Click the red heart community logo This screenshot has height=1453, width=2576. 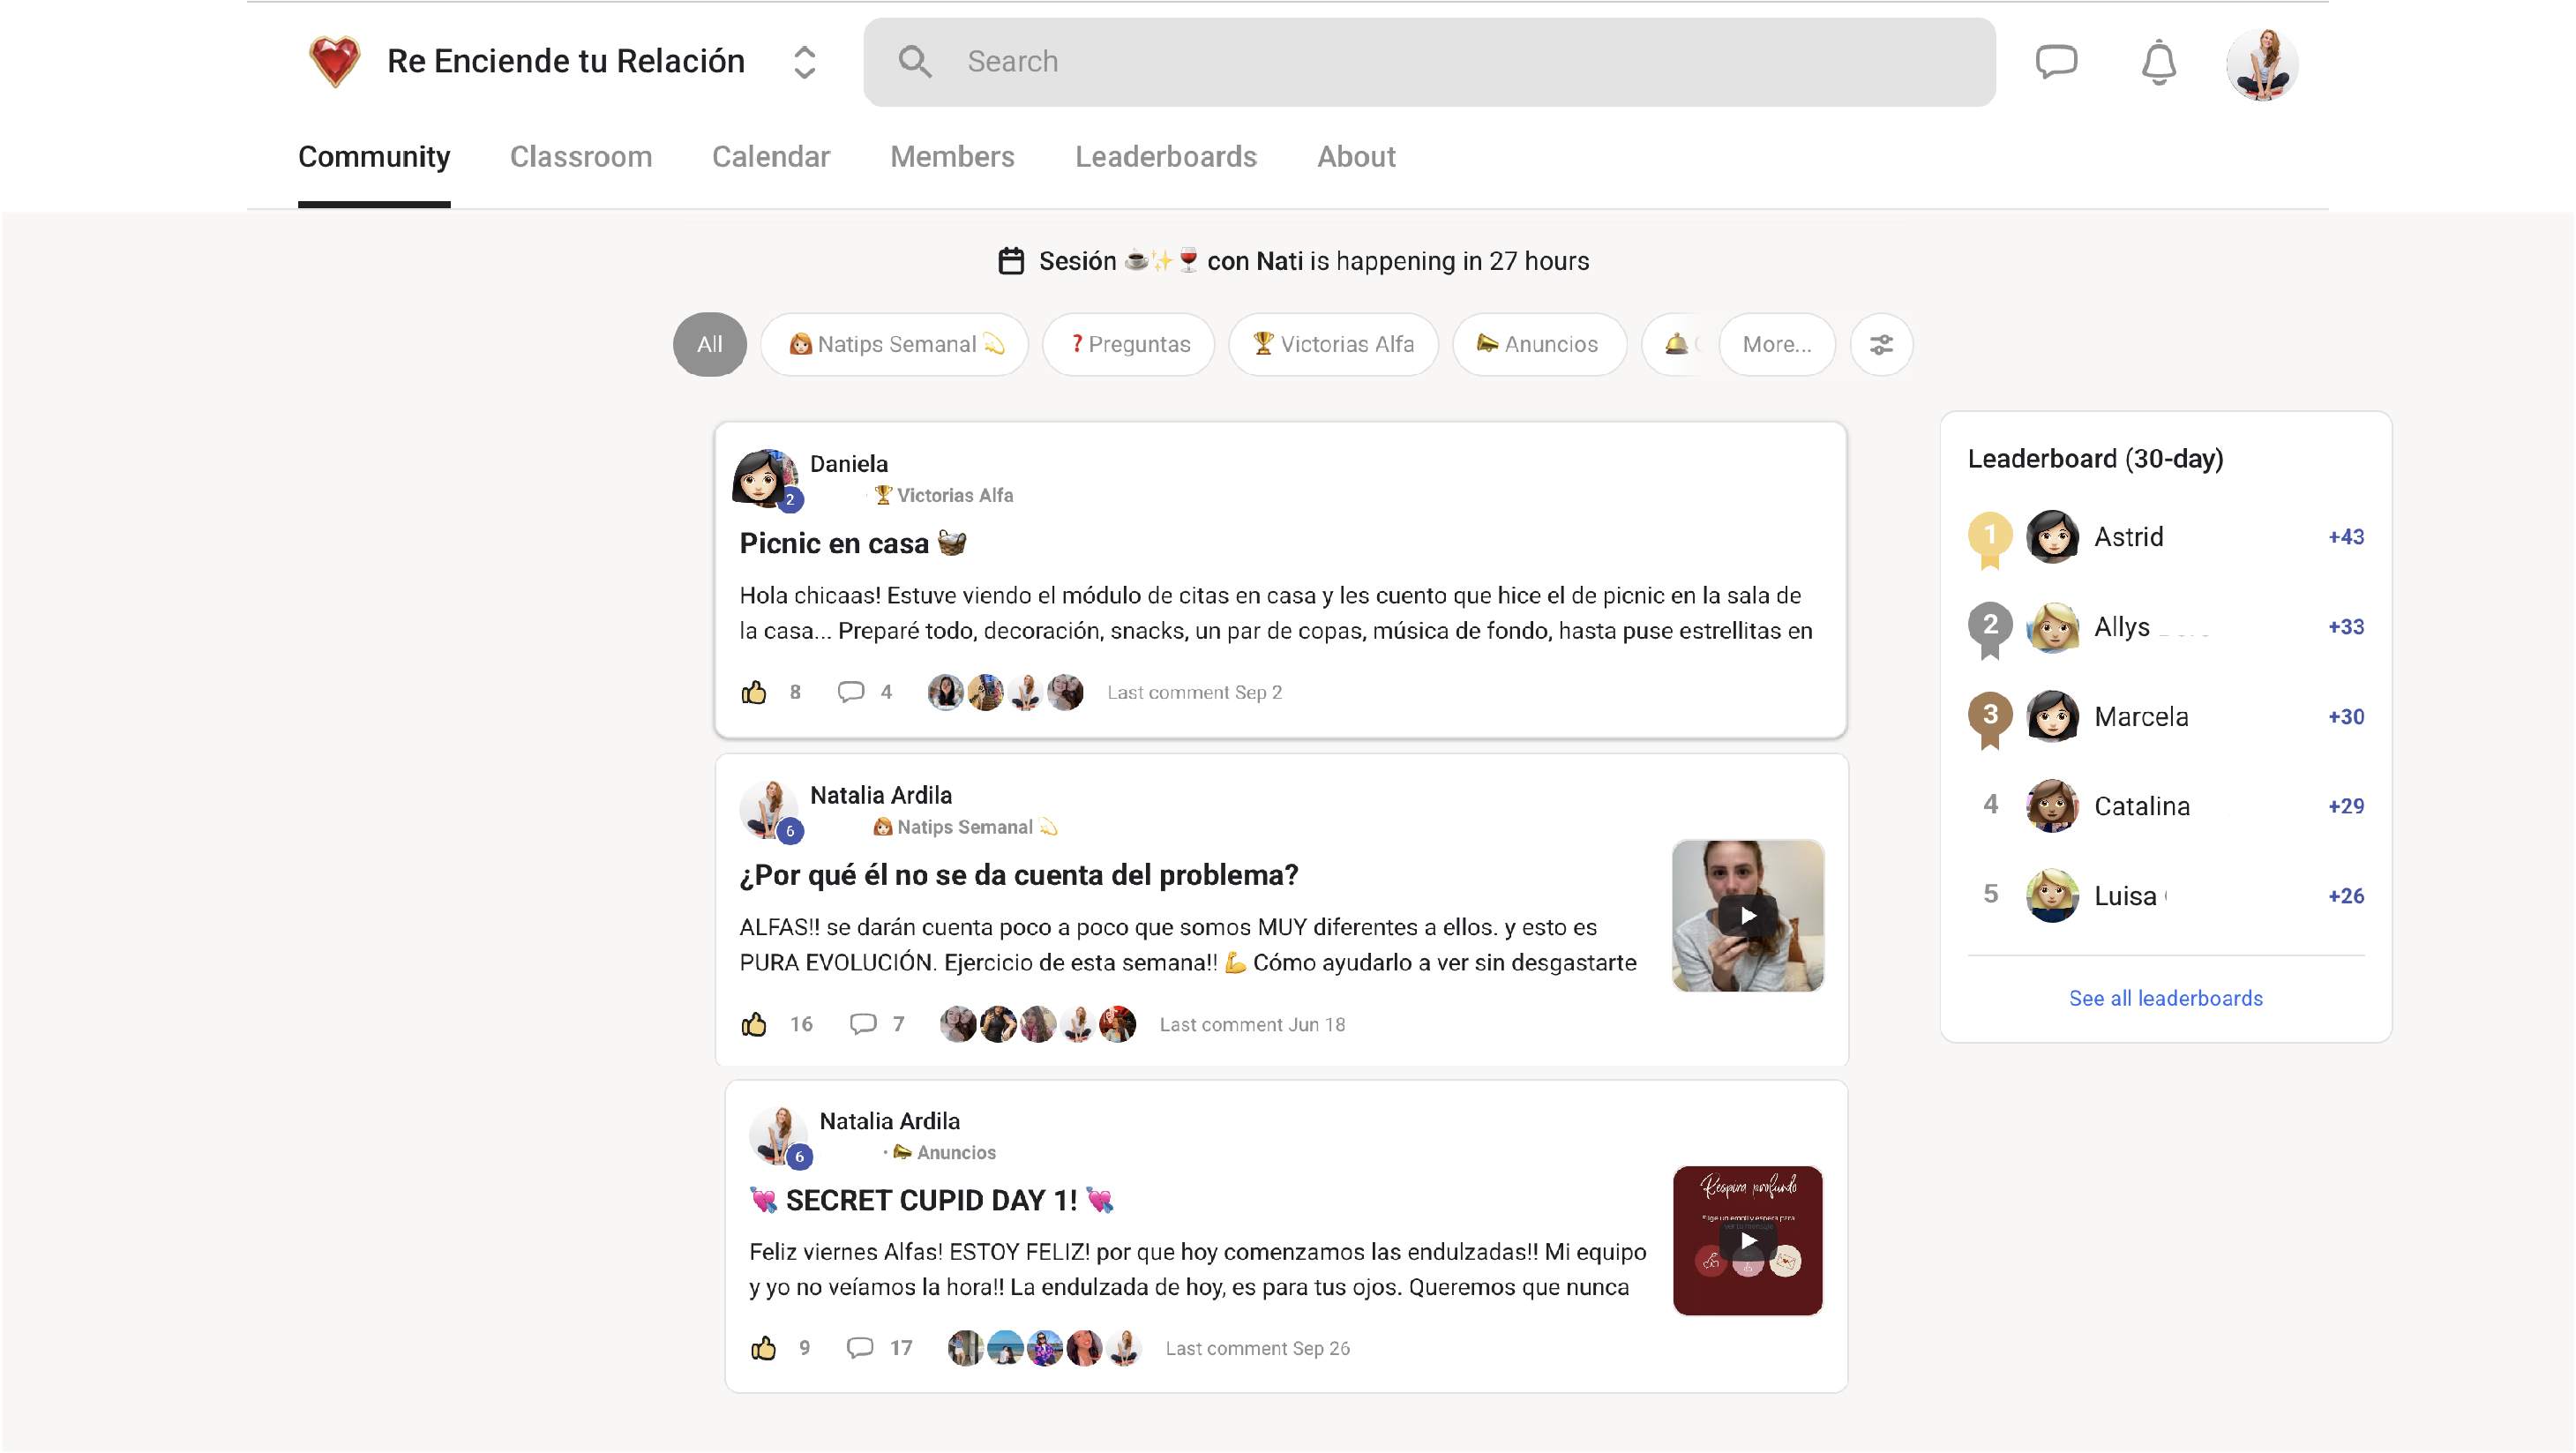point(334,62)
